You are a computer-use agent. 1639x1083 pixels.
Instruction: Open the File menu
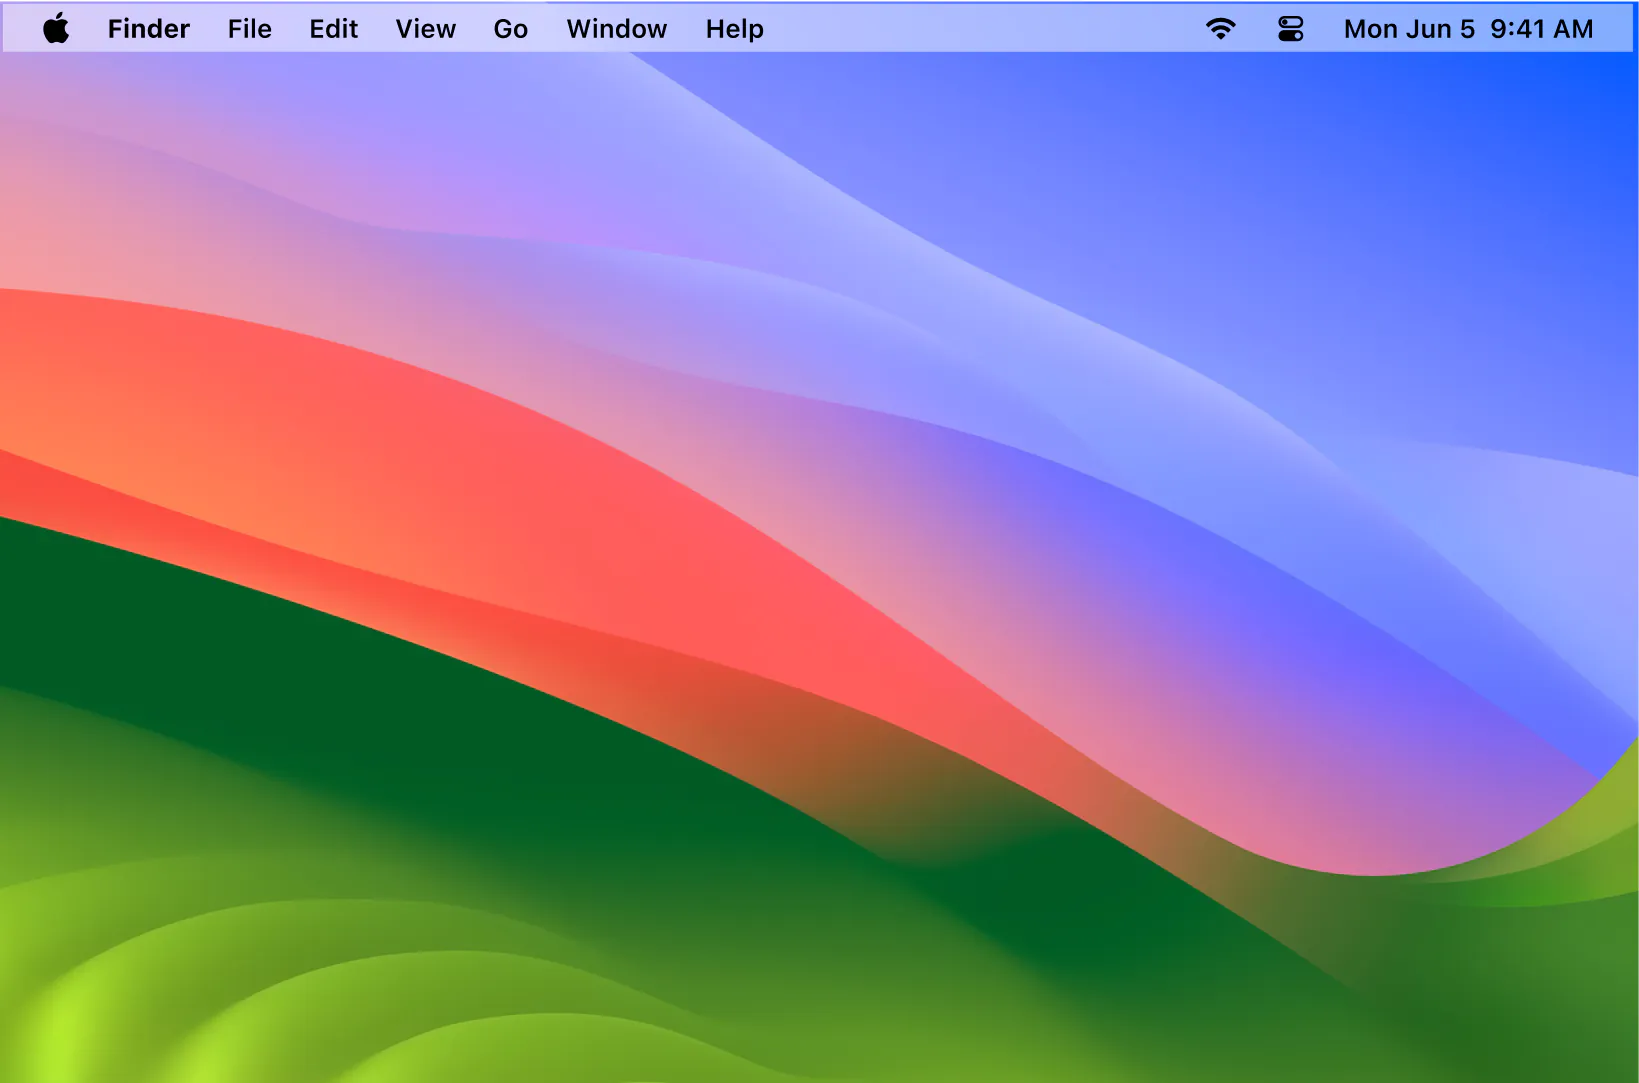point(250,29)
